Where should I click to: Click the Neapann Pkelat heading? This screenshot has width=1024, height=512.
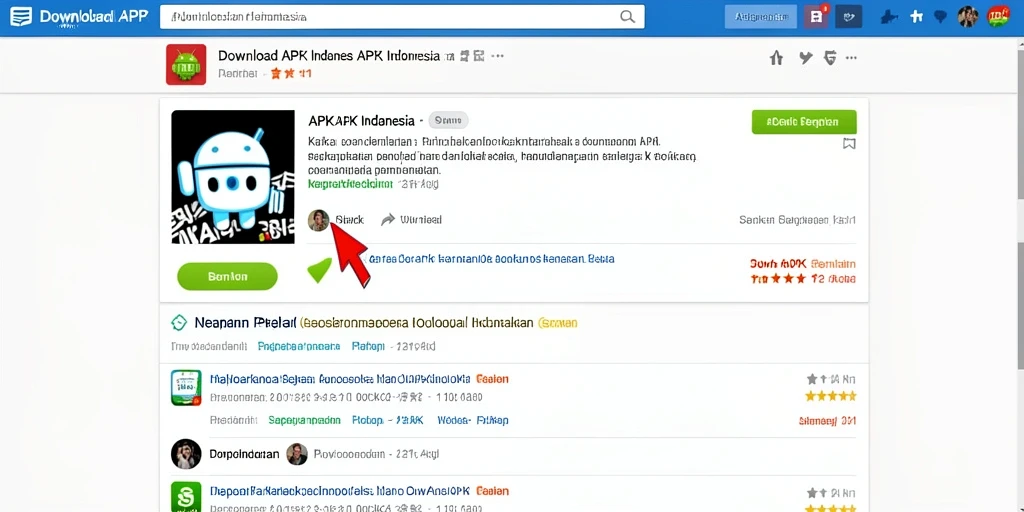pos(245,323)
